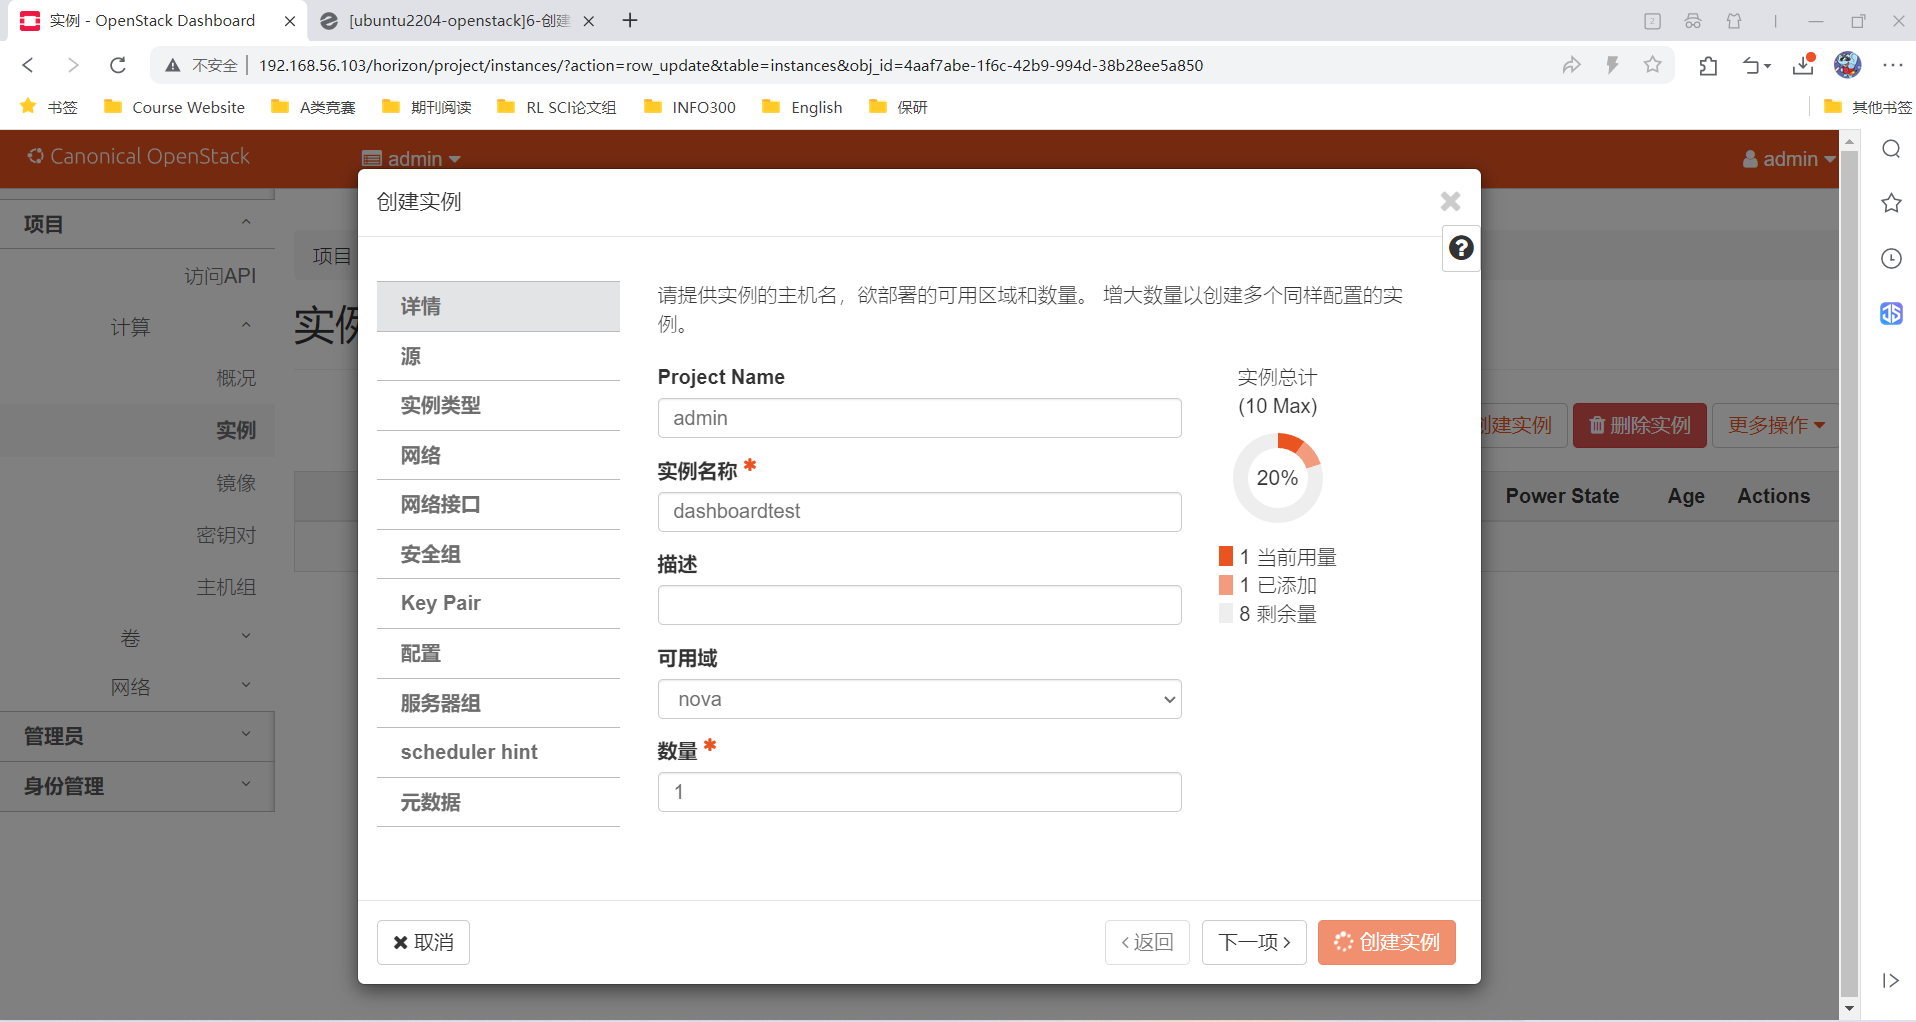Open a new browser tab
1916x1022 pixels.
(630, 20)
